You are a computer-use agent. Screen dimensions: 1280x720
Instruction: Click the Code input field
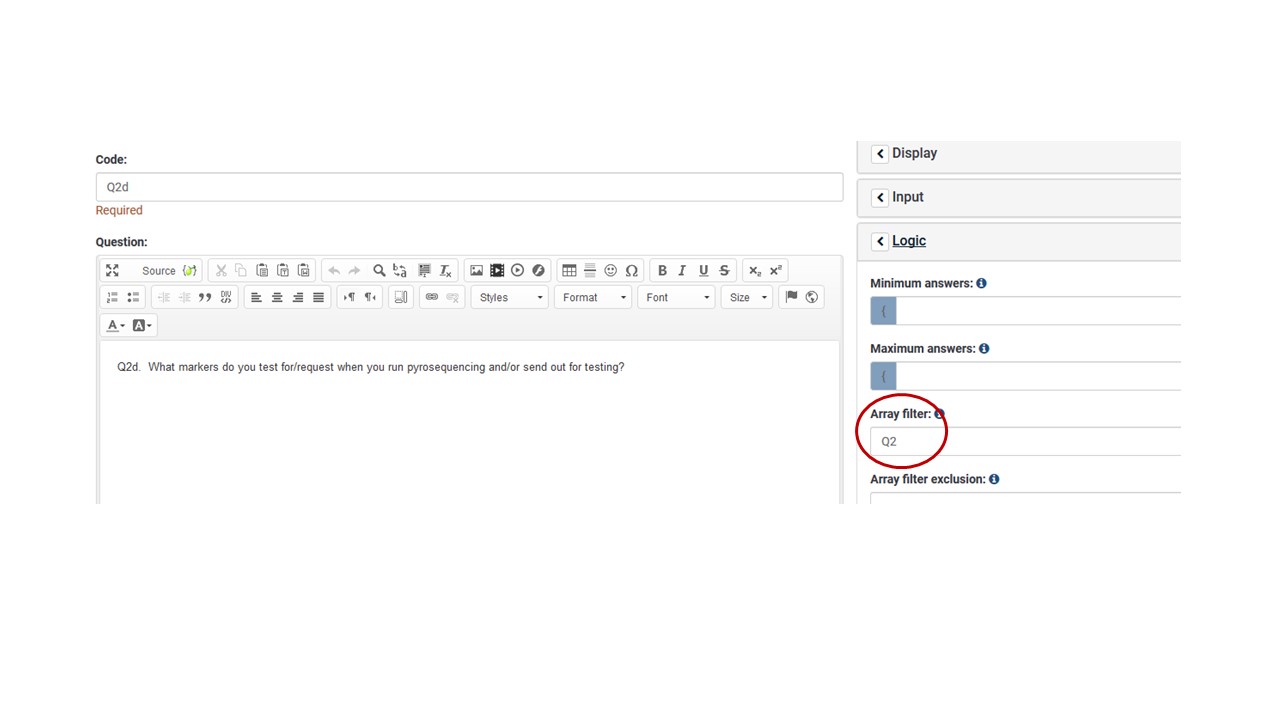click(469, 187)
